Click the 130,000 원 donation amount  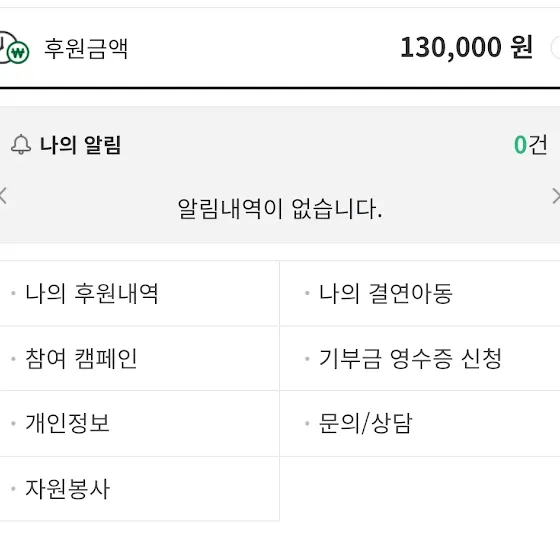click(467, 48)
